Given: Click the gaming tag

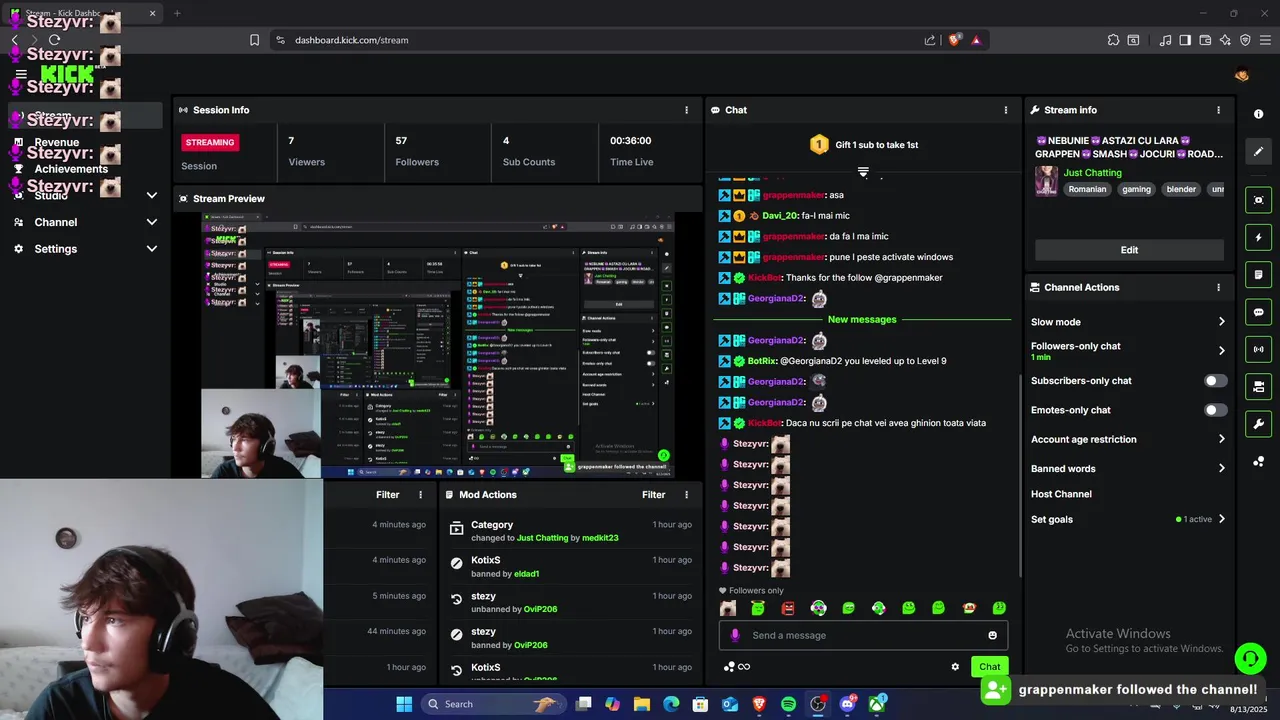Looking at the screenshot, I should point(1136,189).
